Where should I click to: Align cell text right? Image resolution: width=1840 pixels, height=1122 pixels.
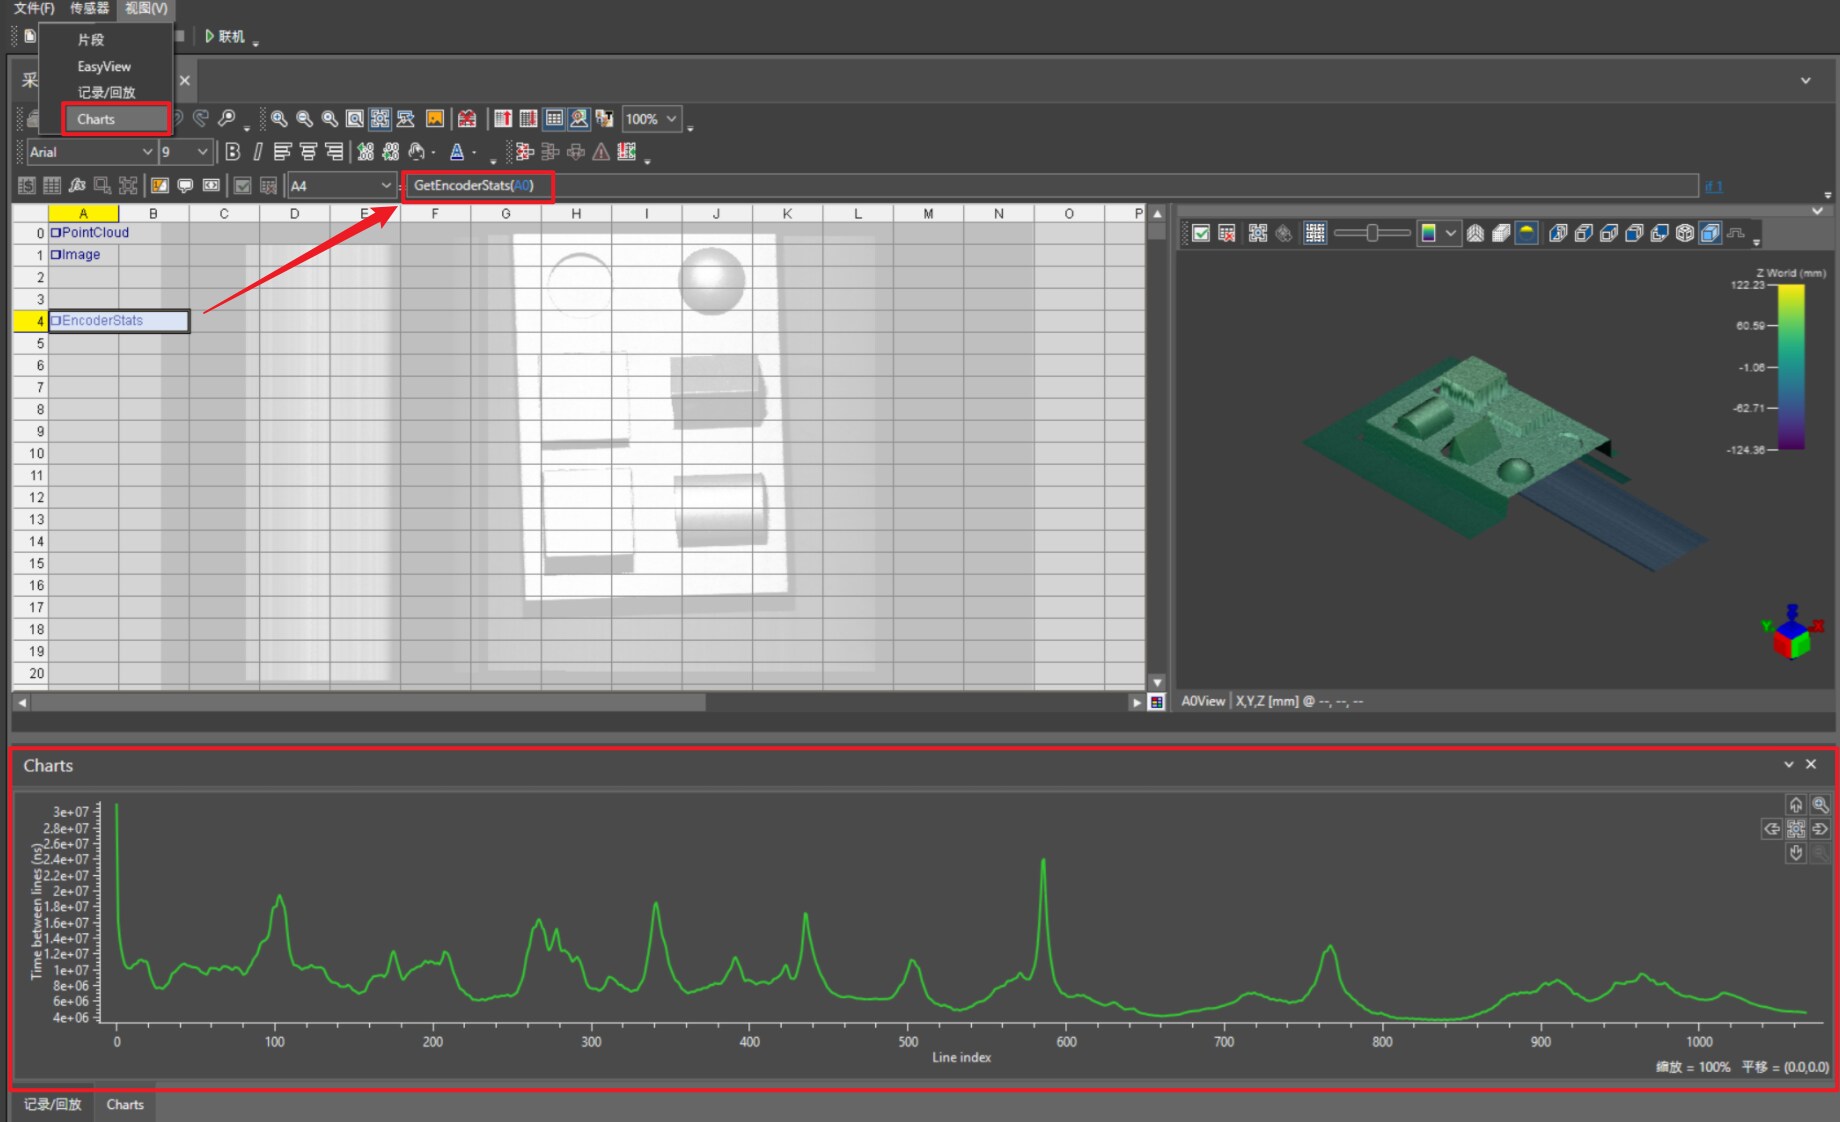[334, 152]
